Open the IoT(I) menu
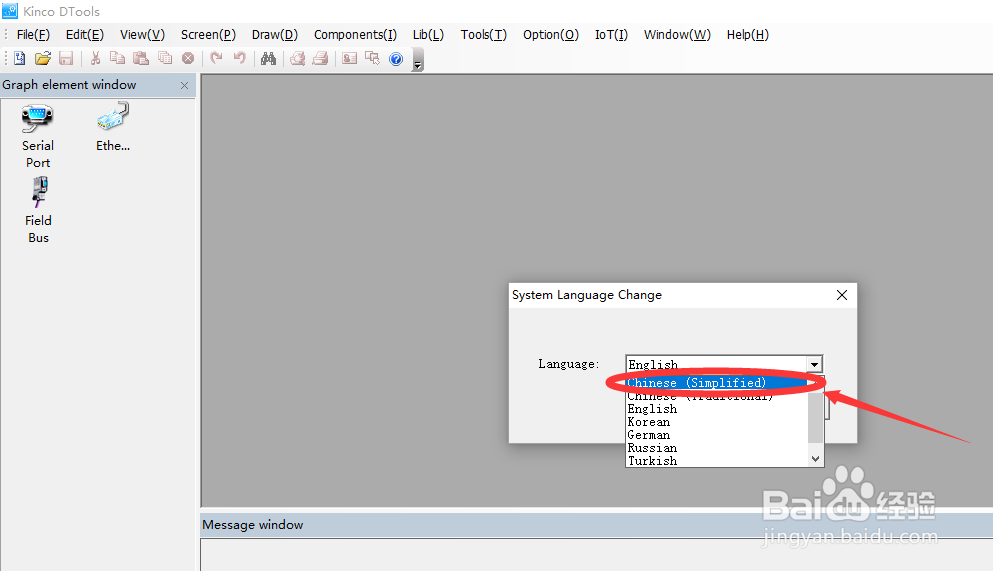This screenshot has width=993, height=571. point(611,35)
